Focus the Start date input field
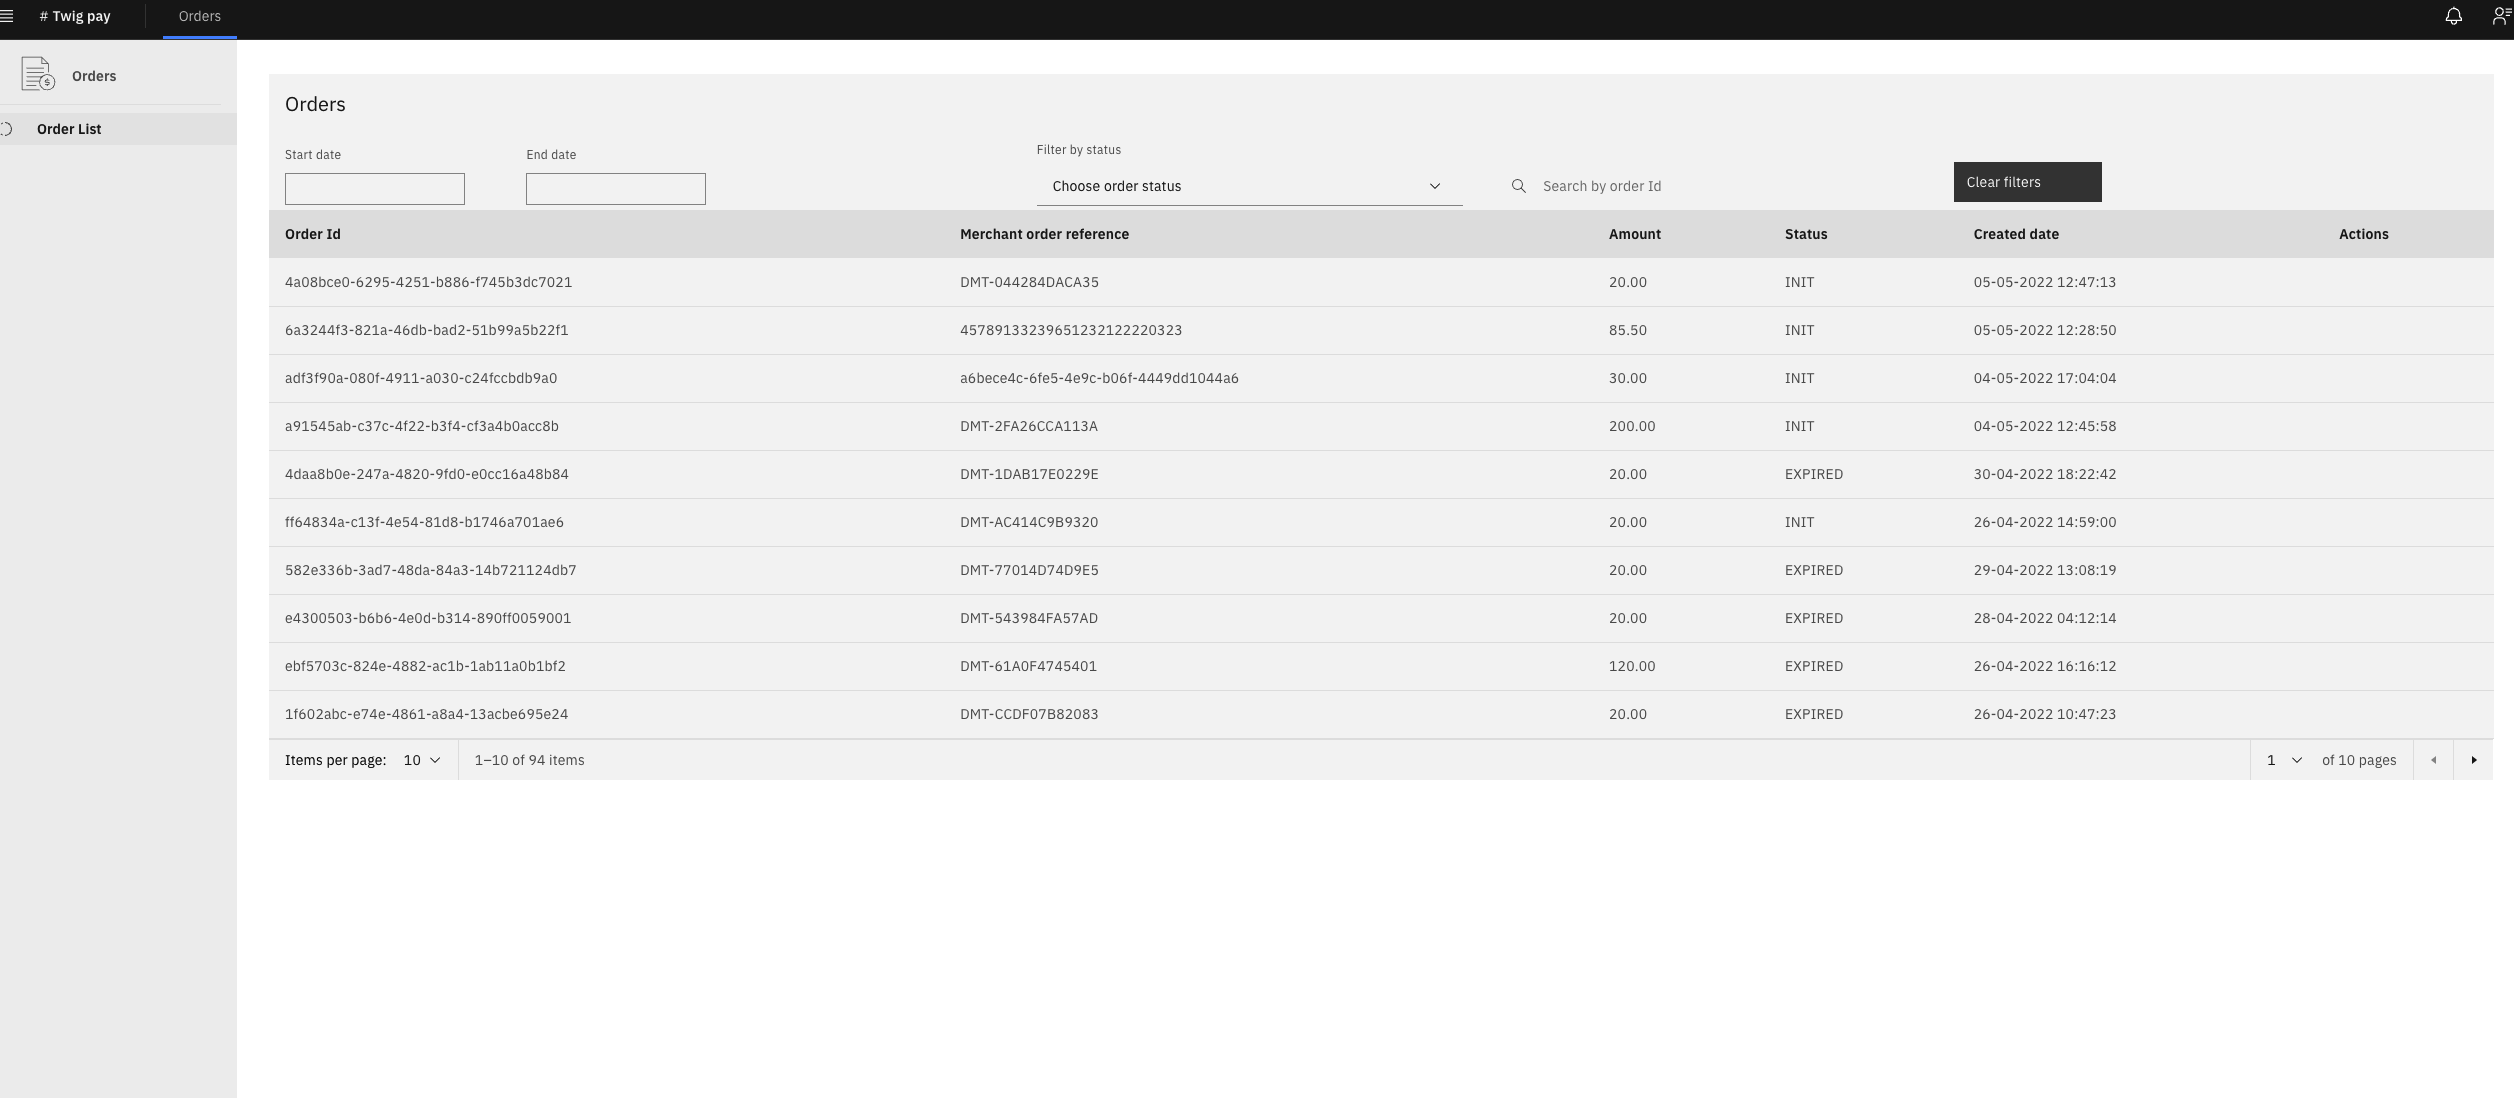Image resolution: width=2514 pixels, height=1098 pixels. tap(374, 189)
